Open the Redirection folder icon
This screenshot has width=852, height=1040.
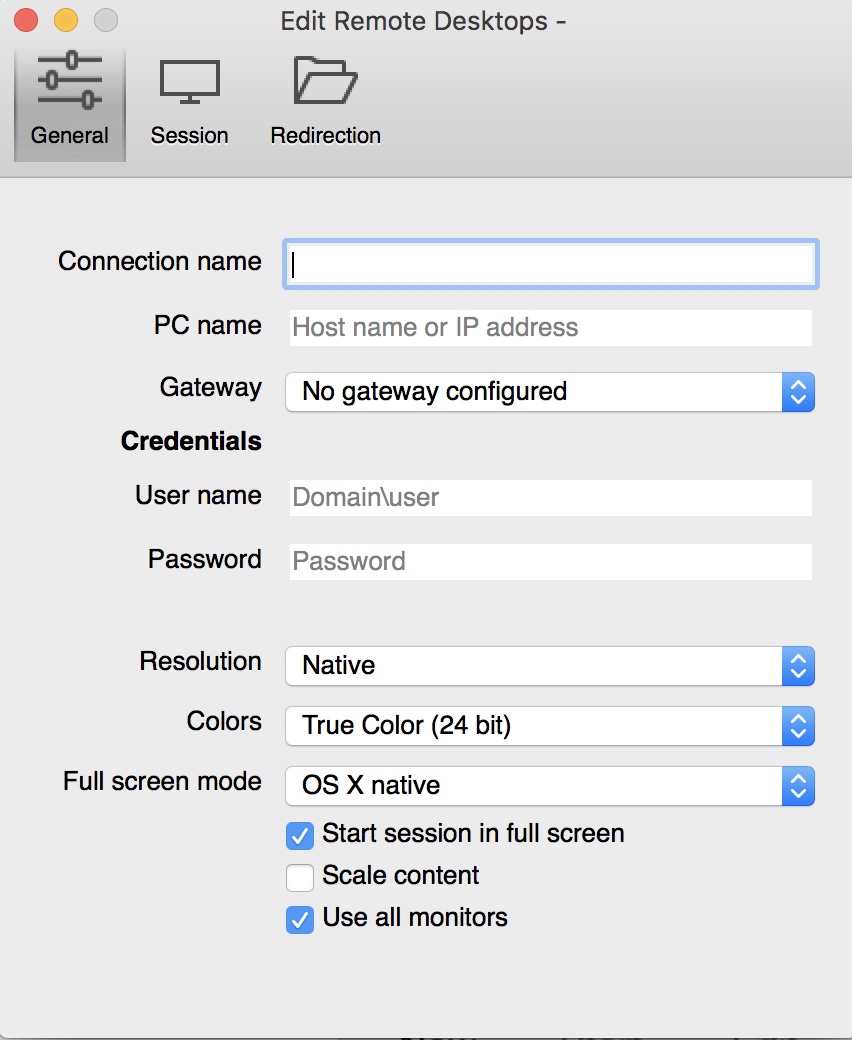[325, 80]
